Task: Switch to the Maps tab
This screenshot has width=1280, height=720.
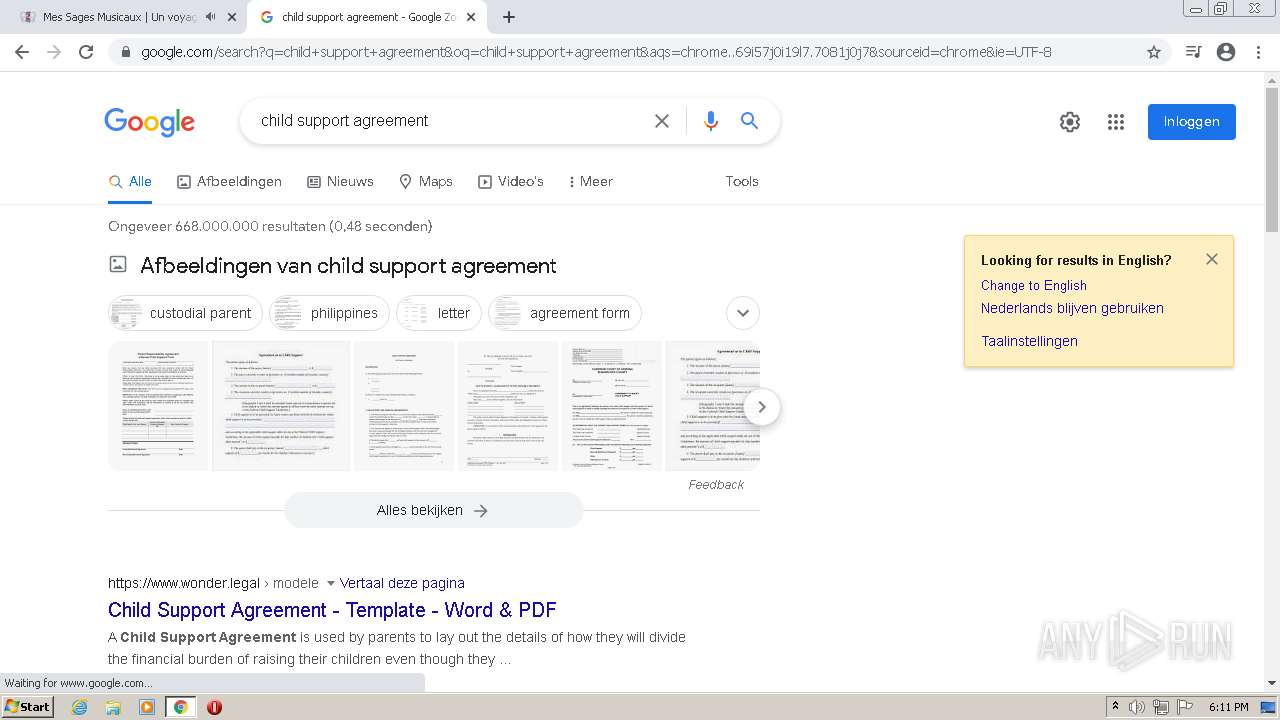Action: tap(426, 181)
